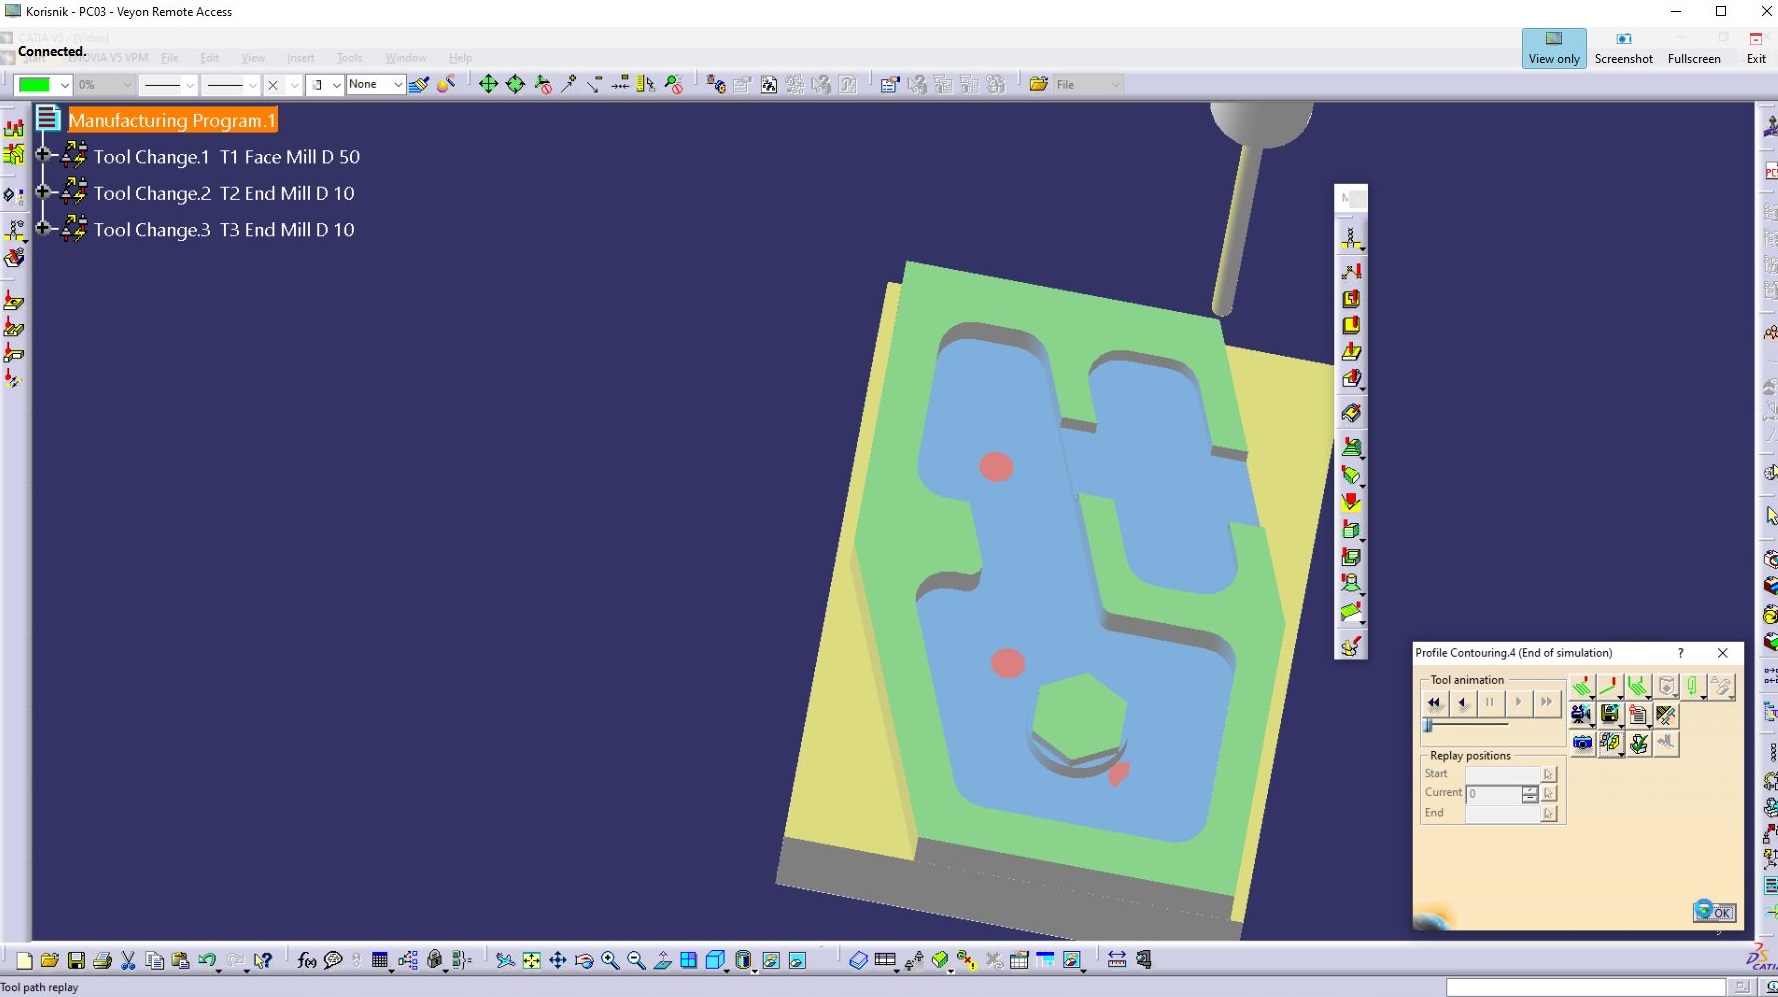Rewind tool animation to start

click(1434, 703)
